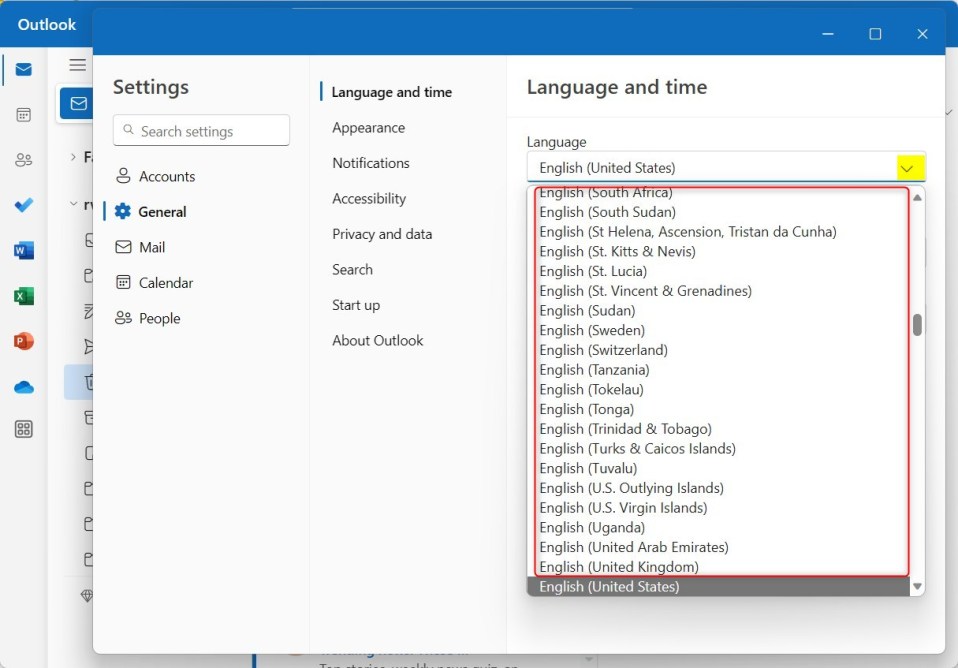Open the More apps grid icon
This screenshot has width=958, height=668.
pos(23,430)
